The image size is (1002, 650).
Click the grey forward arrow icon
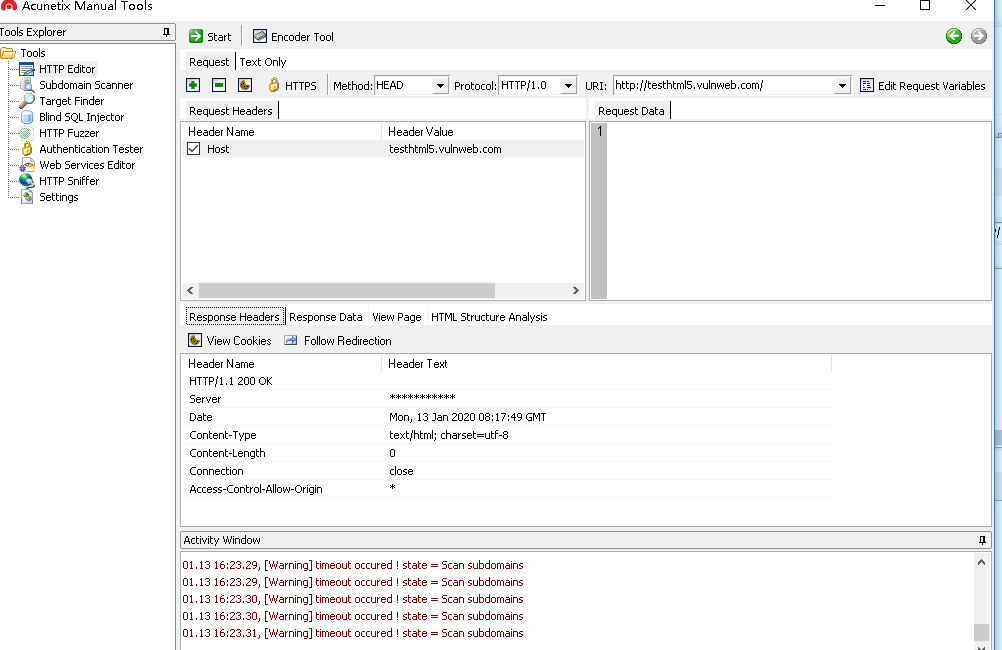[x=978, y=36]
